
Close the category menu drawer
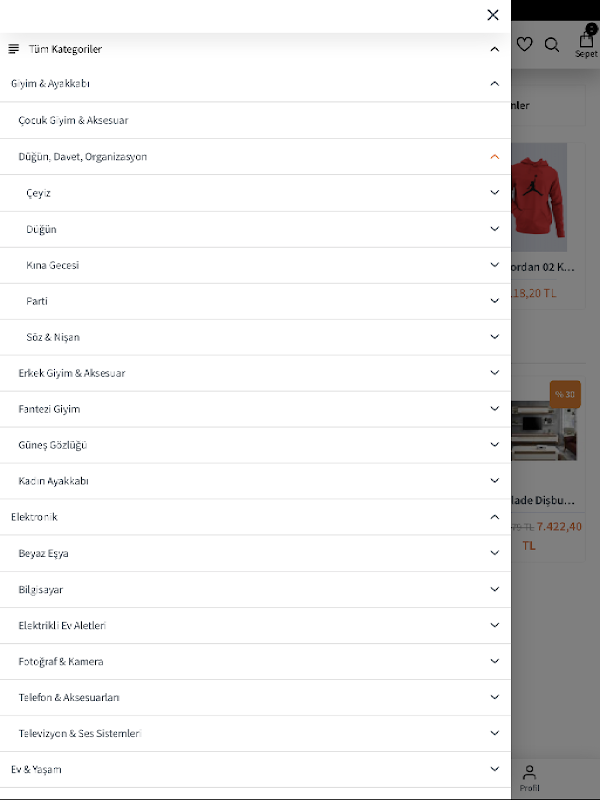493,15
